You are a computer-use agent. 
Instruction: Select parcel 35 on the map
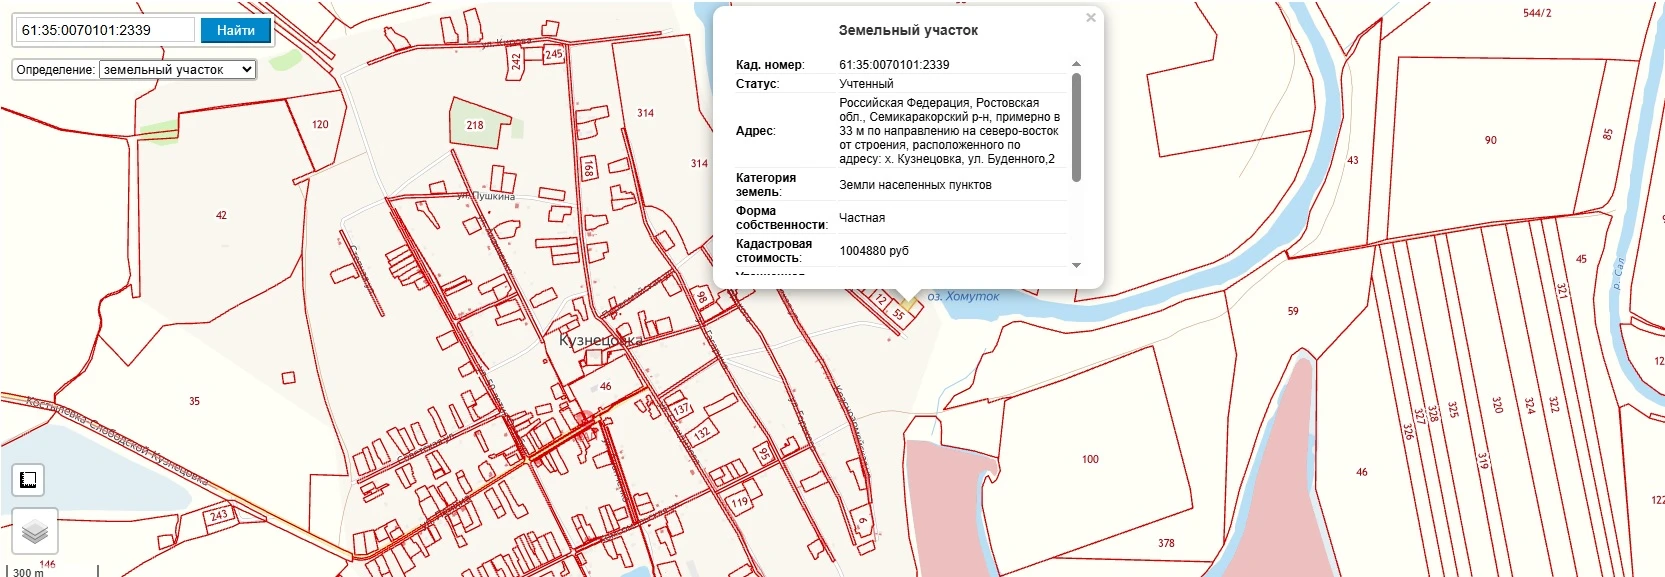pos(194,401)
